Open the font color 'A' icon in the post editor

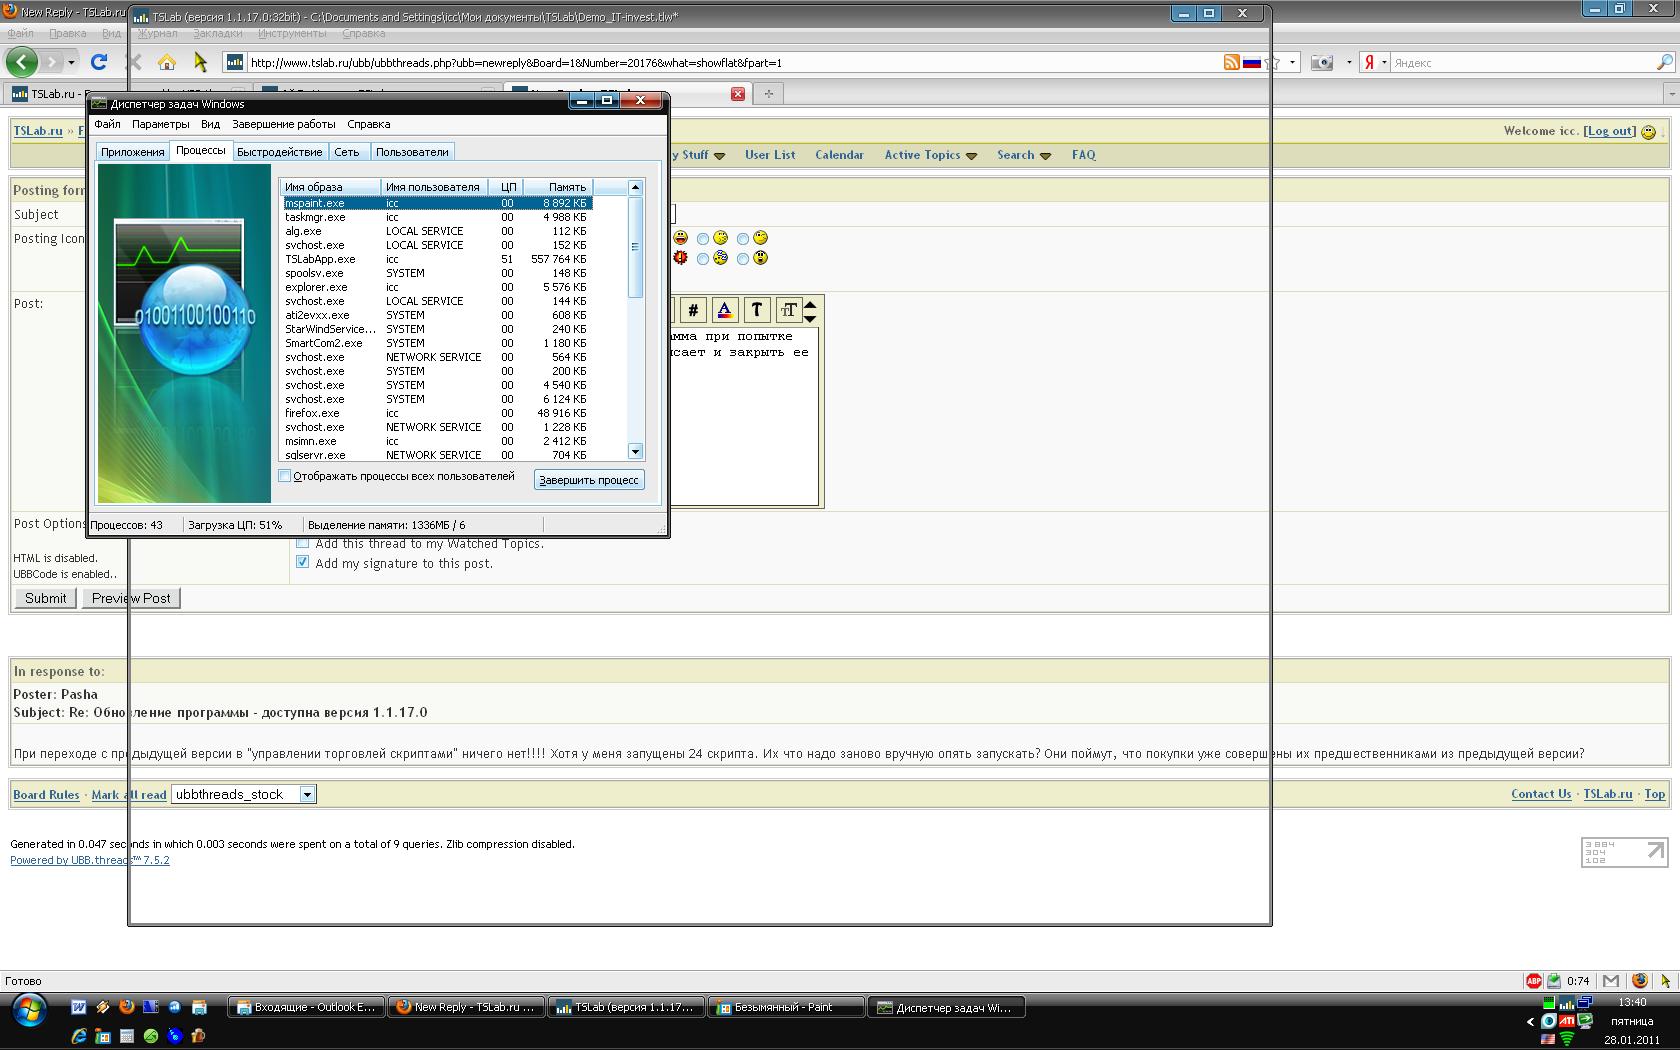point(725,310)
